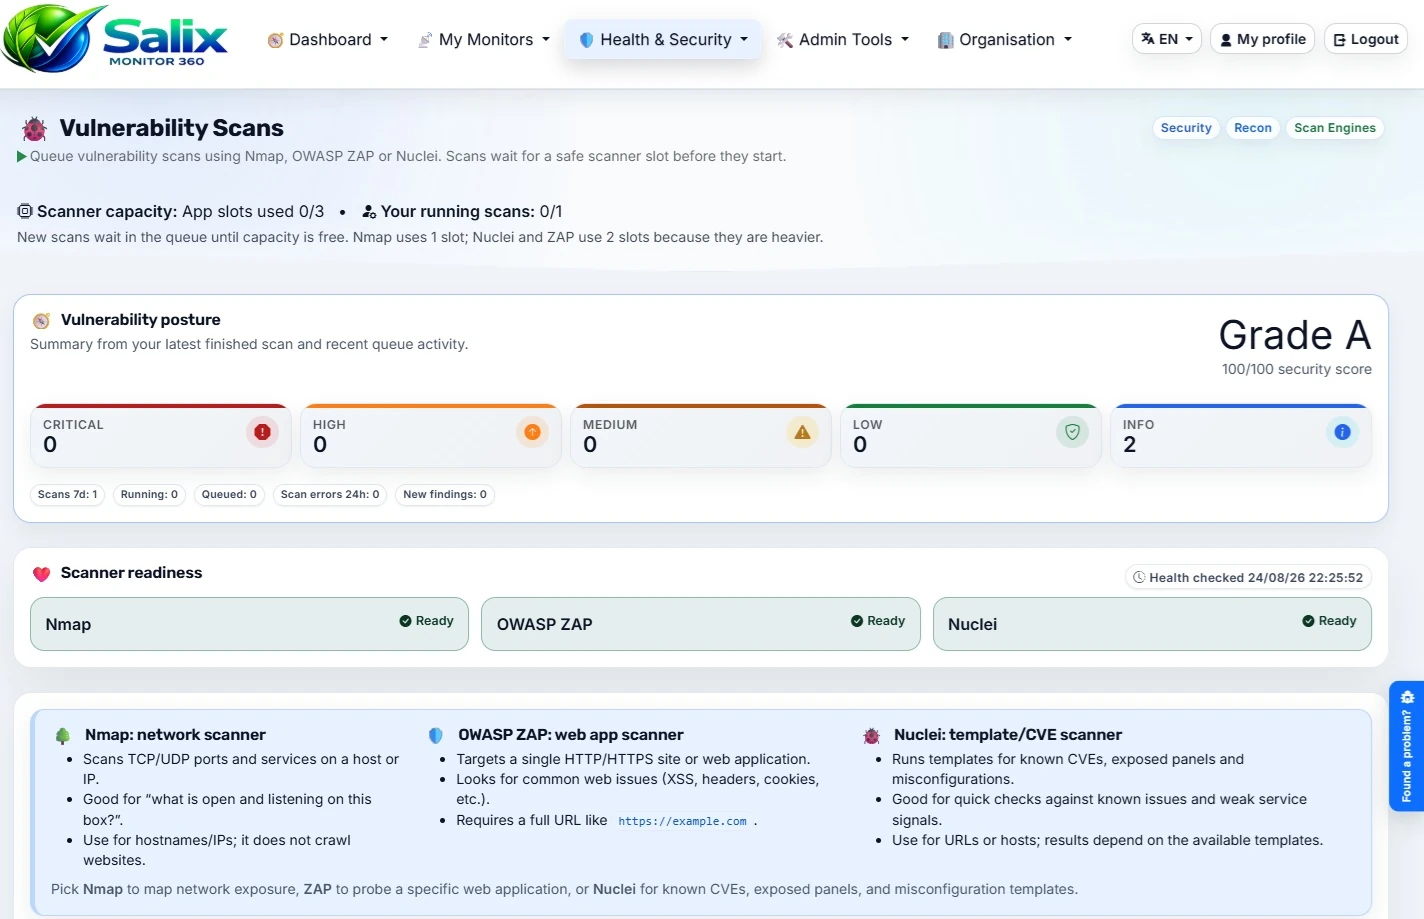The width and height of the screenshot is (1424, 919).
Task: Click the Scanner readiness heart icon
Action: coord(42,574)
